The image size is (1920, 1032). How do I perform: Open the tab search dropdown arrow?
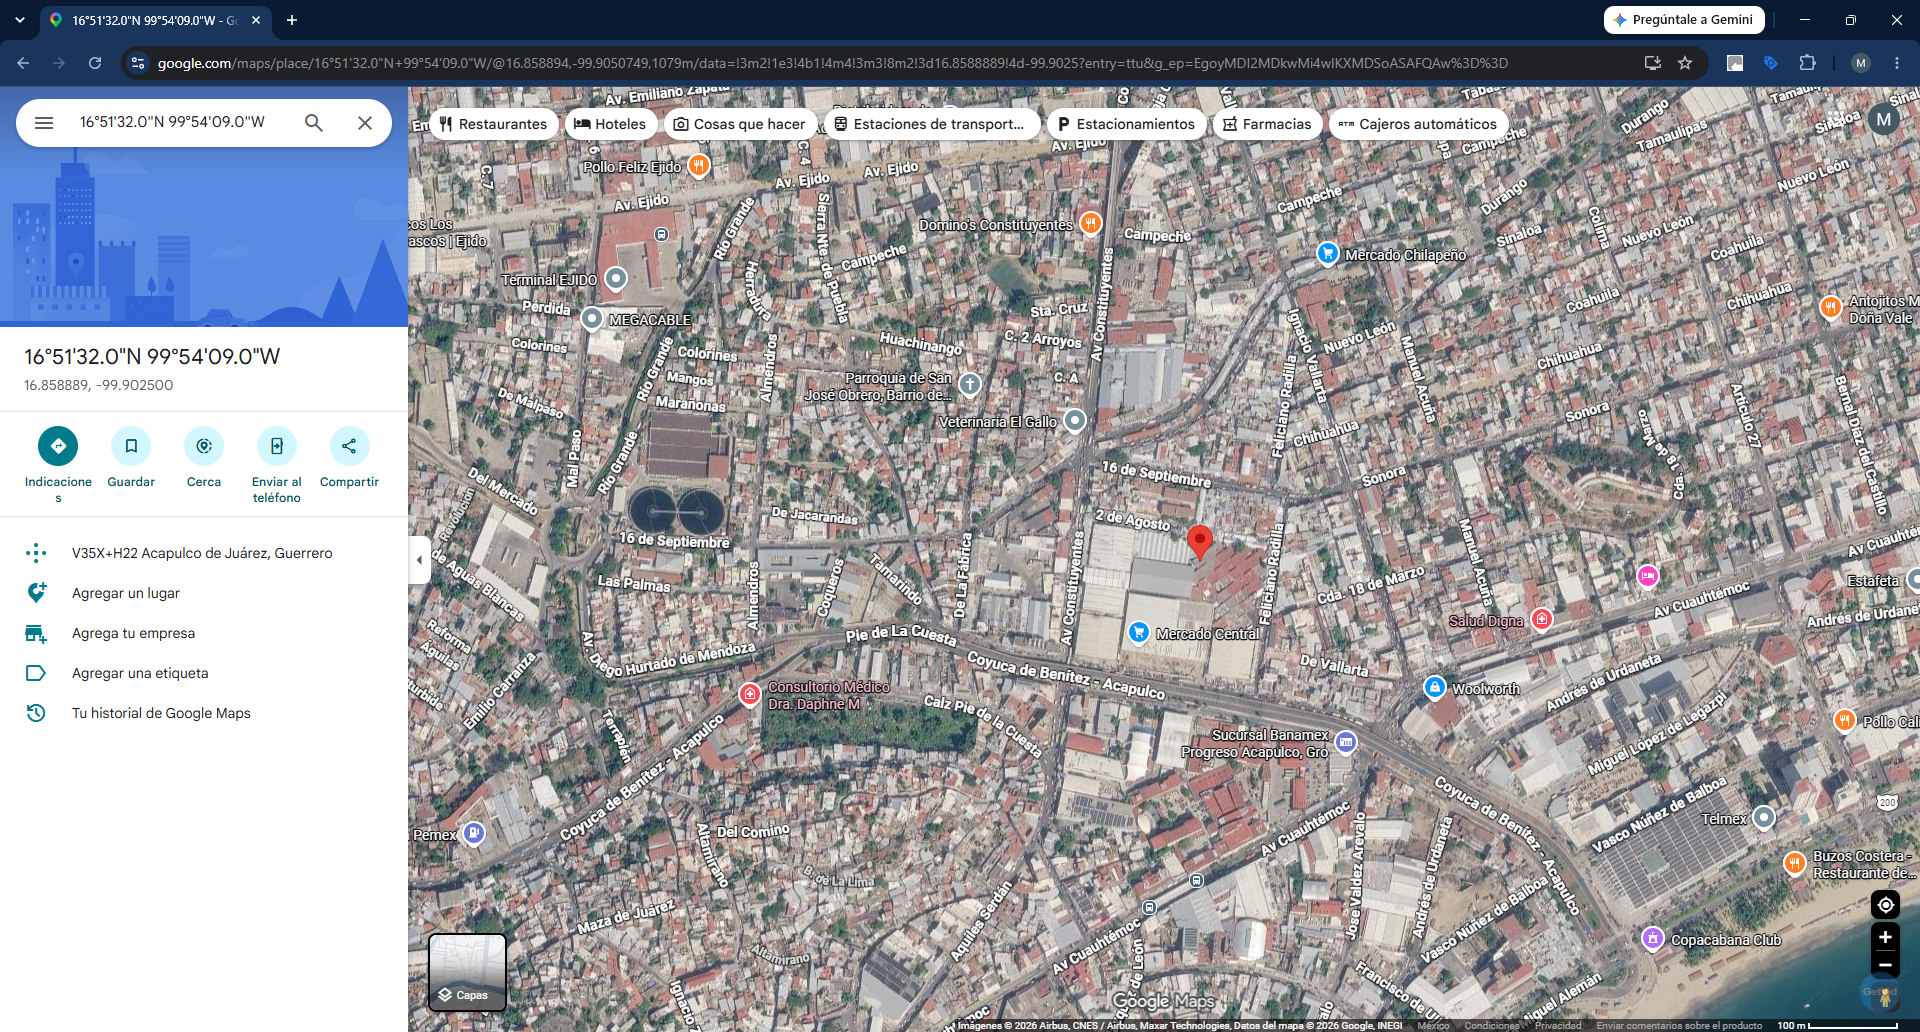[20, 20]
